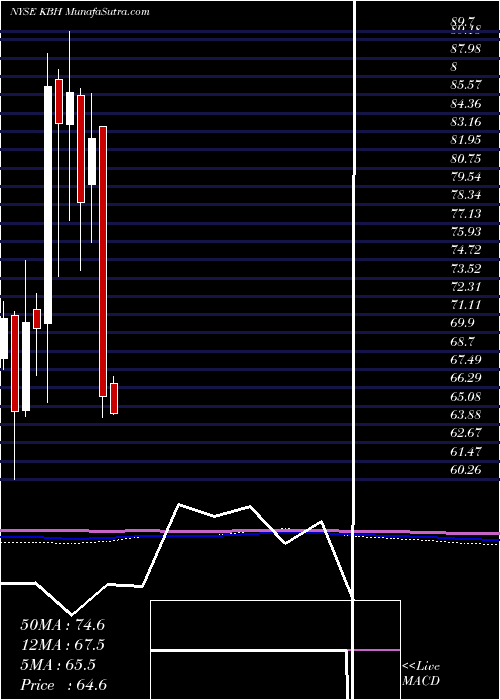Click the Price : 64.6 reading
Screen dimensions: 500x700
coord(63,685)
